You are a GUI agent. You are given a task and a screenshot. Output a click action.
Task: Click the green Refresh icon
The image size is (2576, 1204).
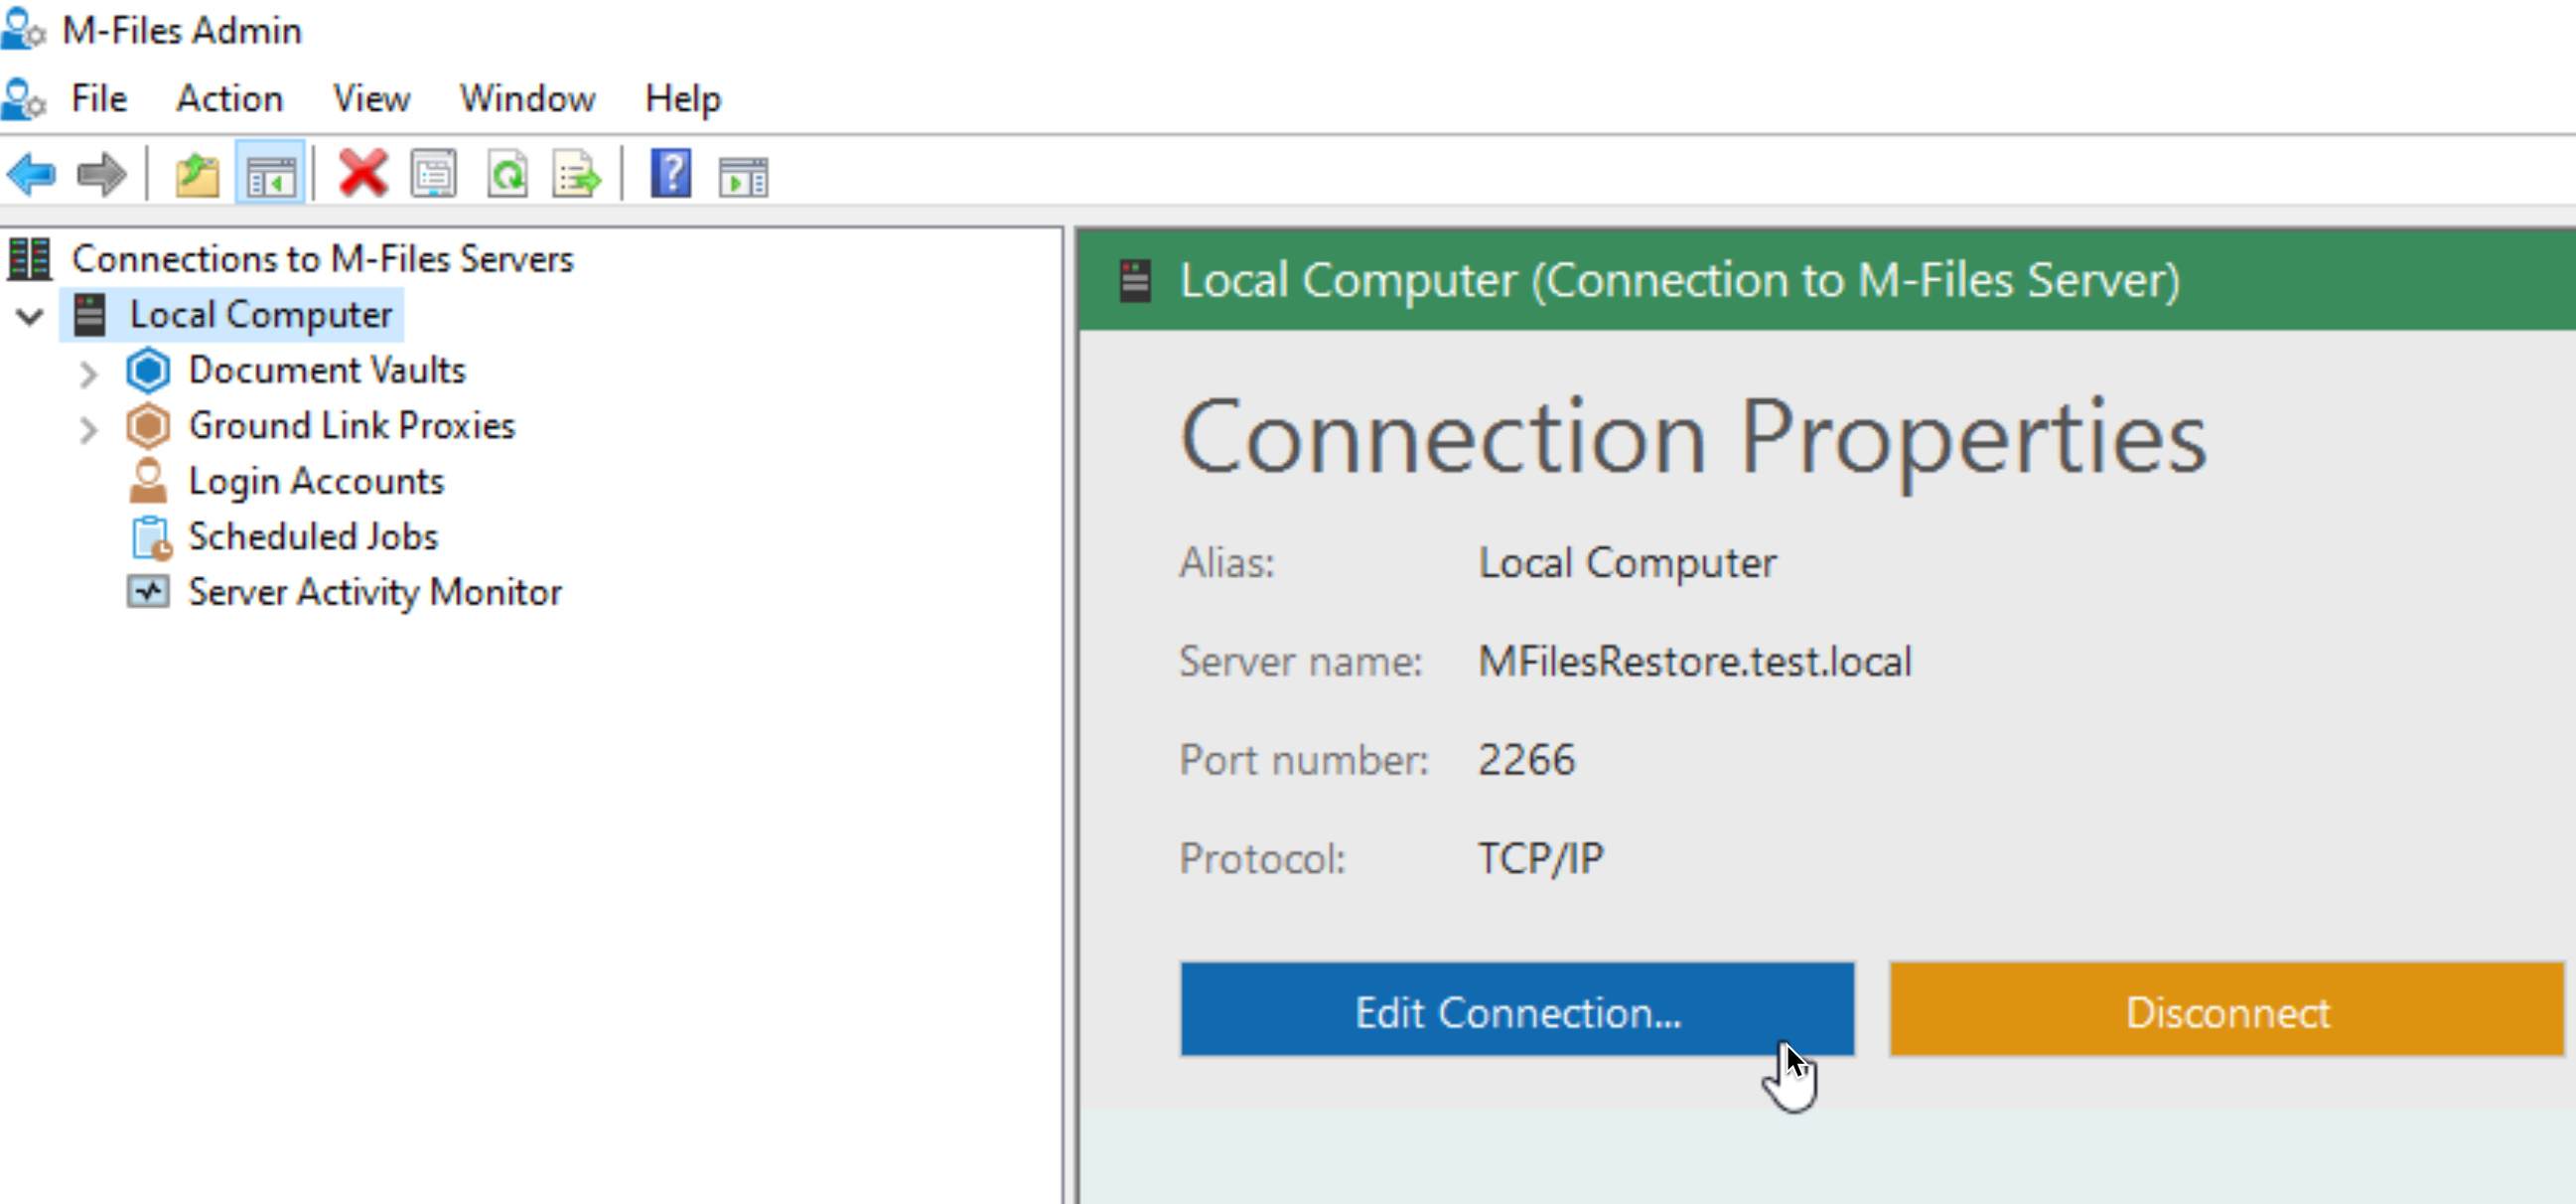(x=507, y=175)
